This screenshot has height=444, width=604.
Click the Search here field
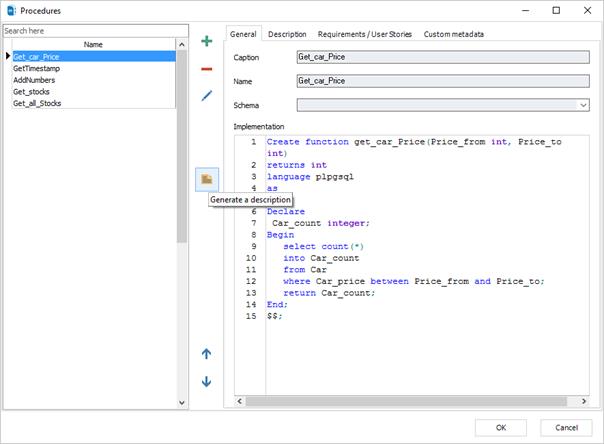click(x=96, y=31)
